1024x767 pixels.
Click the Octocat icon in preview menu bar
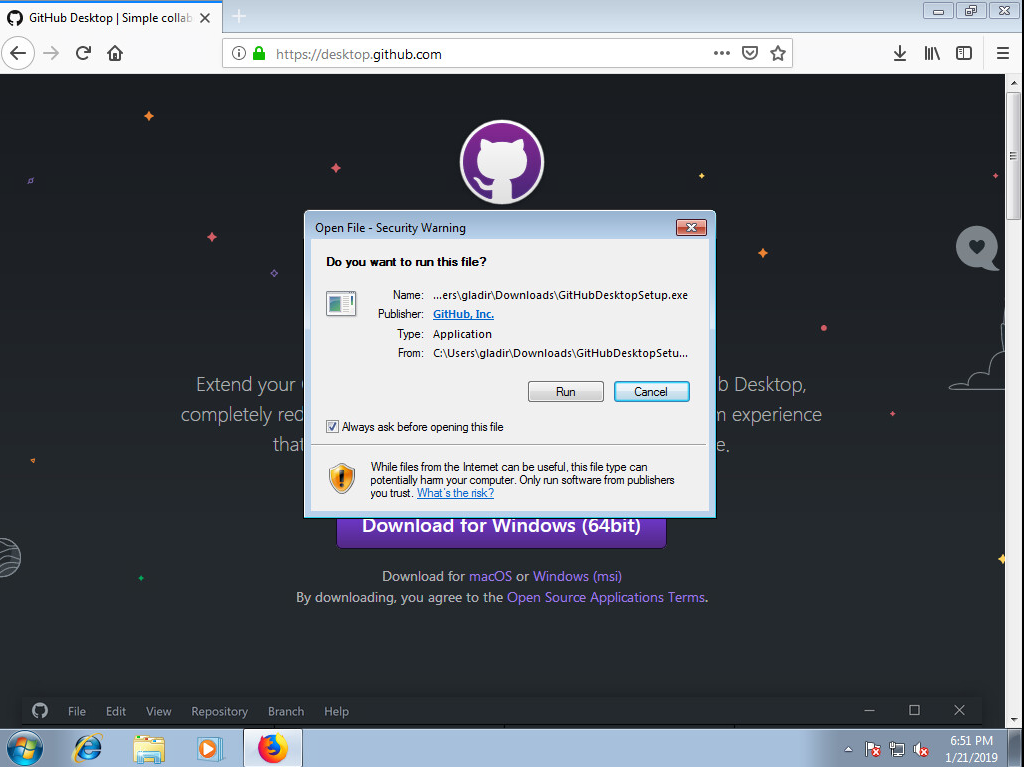click(x=40, y=711)
